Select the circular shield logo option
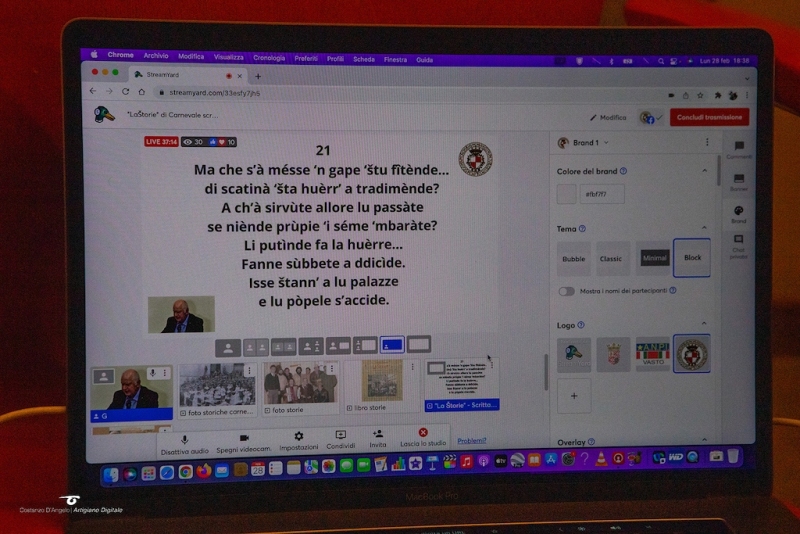The image size is (800, 534). (692, 353)
